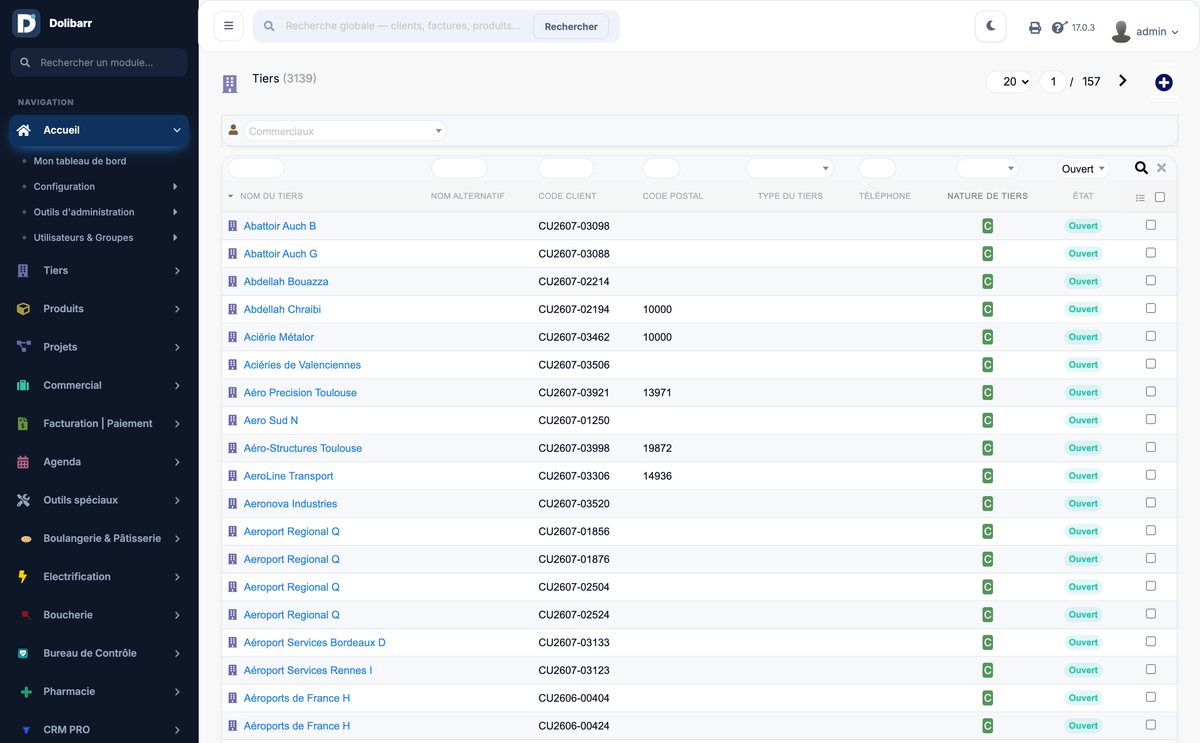Open the Facturation | Paiement menu
The height and width of the screenshot is (743, 1200).
point(99,424)
